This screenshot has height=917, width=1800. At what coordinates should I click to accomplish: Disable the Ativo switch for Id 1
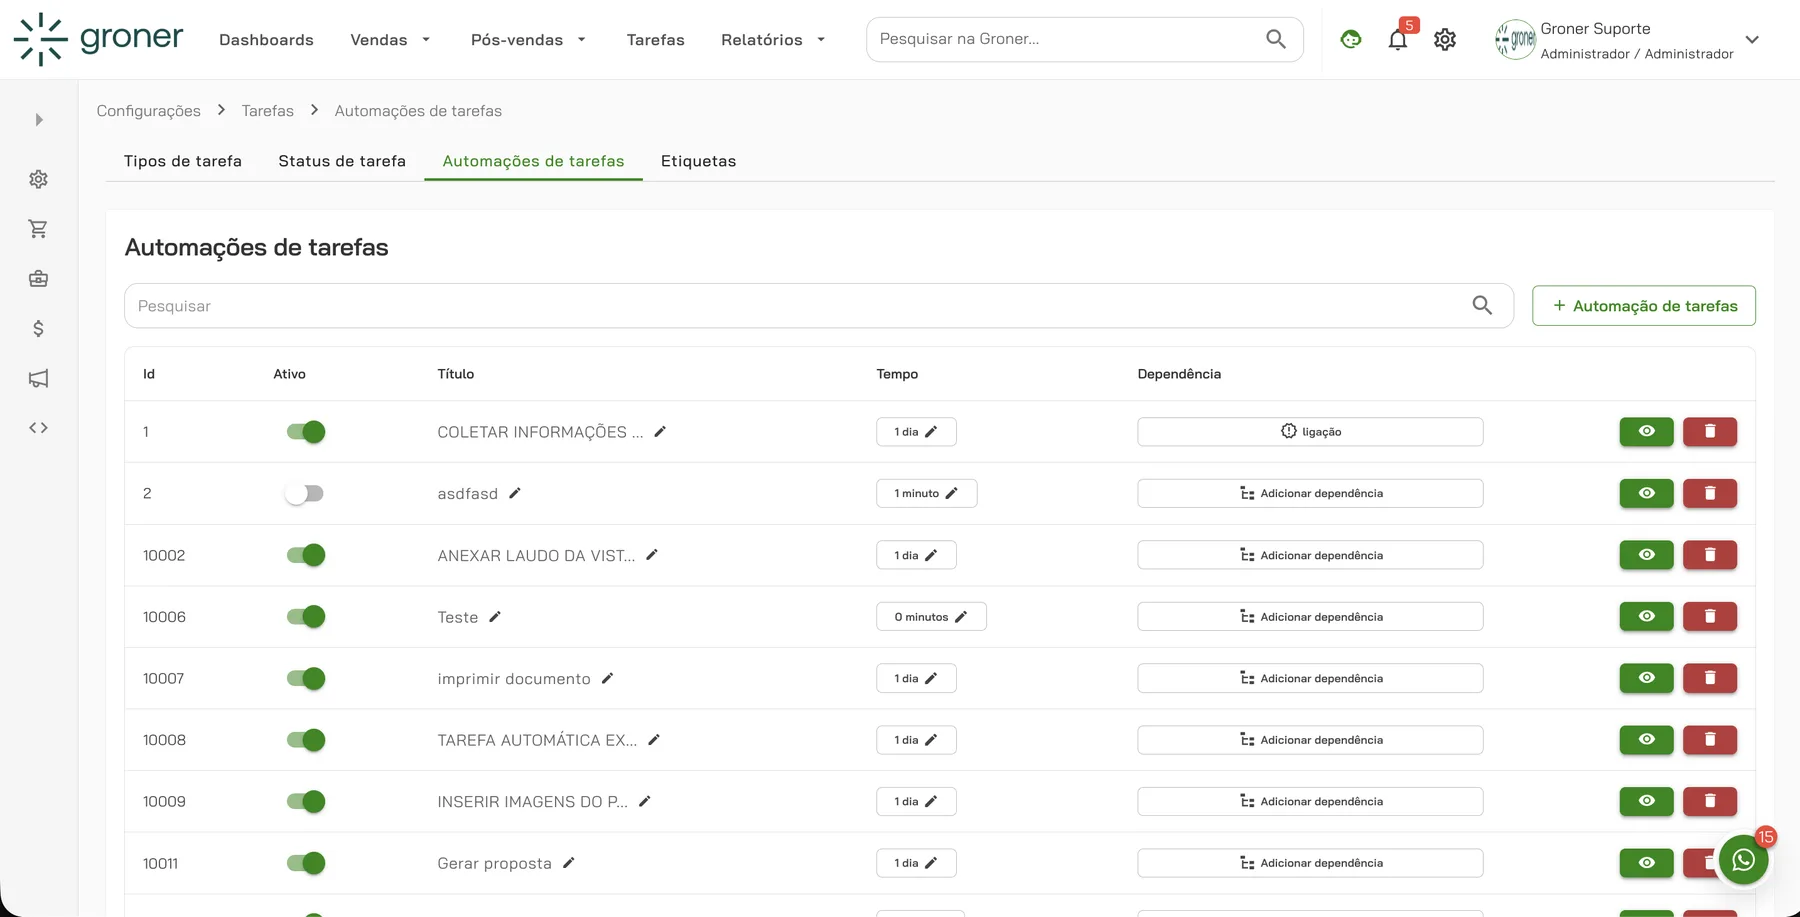(x=306, y=432)
